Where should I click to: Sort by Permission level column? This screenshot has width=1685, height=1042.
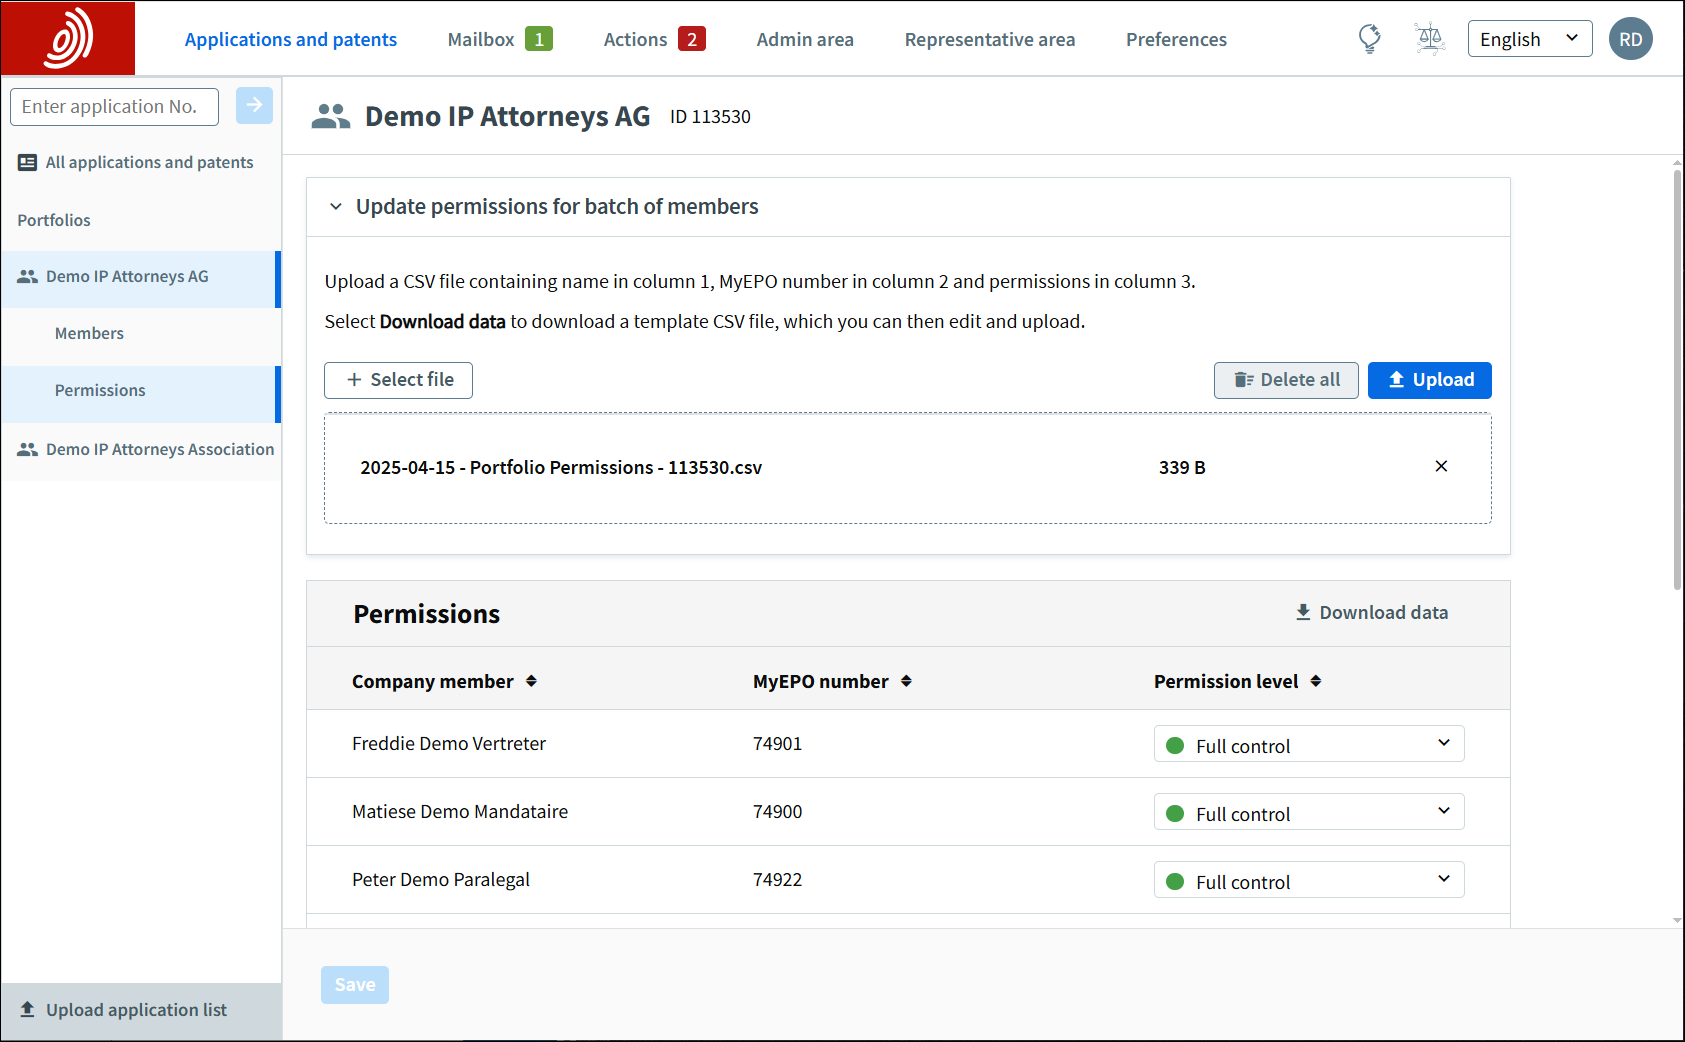(x=1316, y=681)
